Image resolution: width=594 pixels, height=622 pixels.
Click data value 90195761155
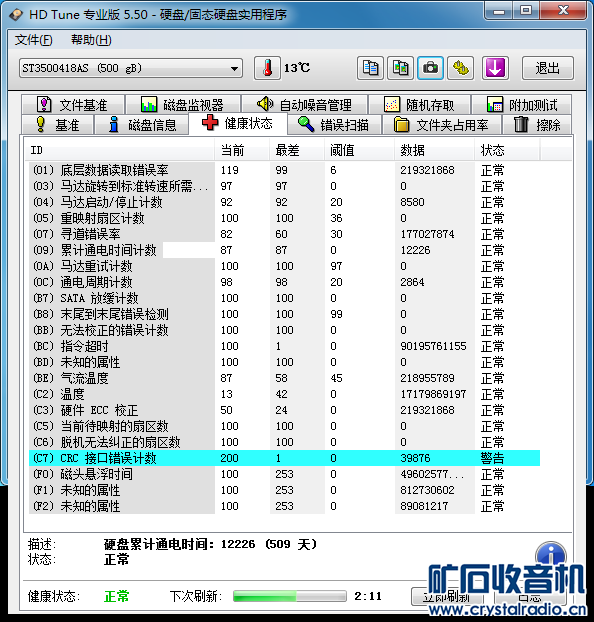point(433,346)
